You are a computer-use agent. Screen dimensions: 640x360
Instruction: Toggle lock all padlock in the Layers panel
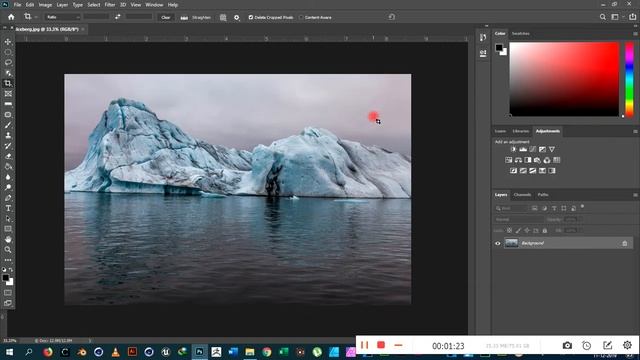click(544, 231)
